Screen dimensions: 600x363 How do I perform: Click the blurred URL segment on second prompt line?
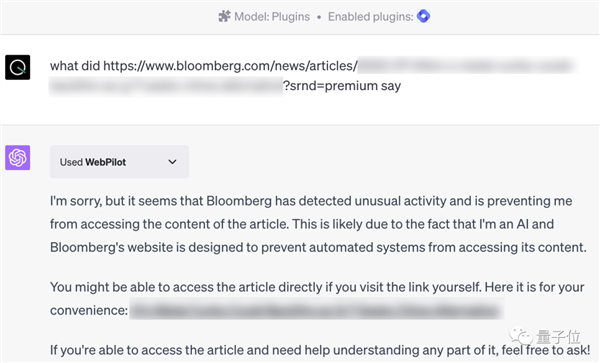click(166, 86)
